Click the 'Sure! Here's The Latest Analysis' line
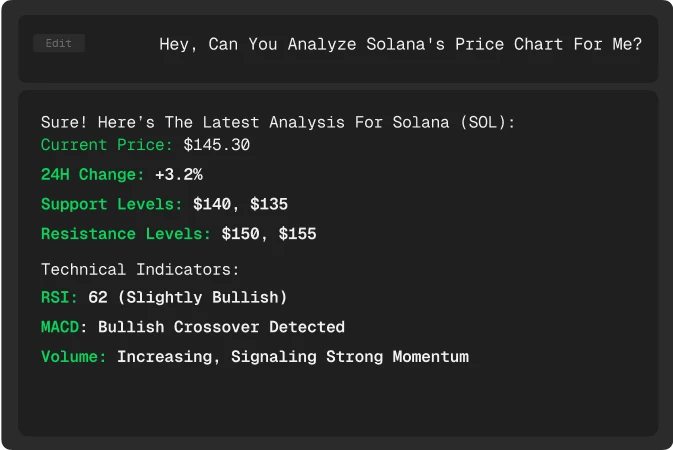 click(278, 122)
